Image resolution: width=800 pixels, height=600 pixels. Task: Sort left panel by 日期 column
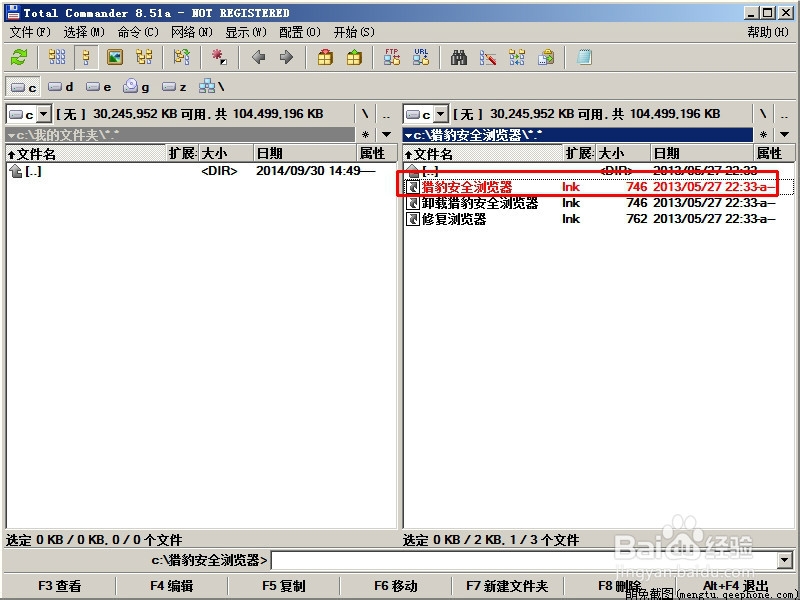[x=305, y=154]
